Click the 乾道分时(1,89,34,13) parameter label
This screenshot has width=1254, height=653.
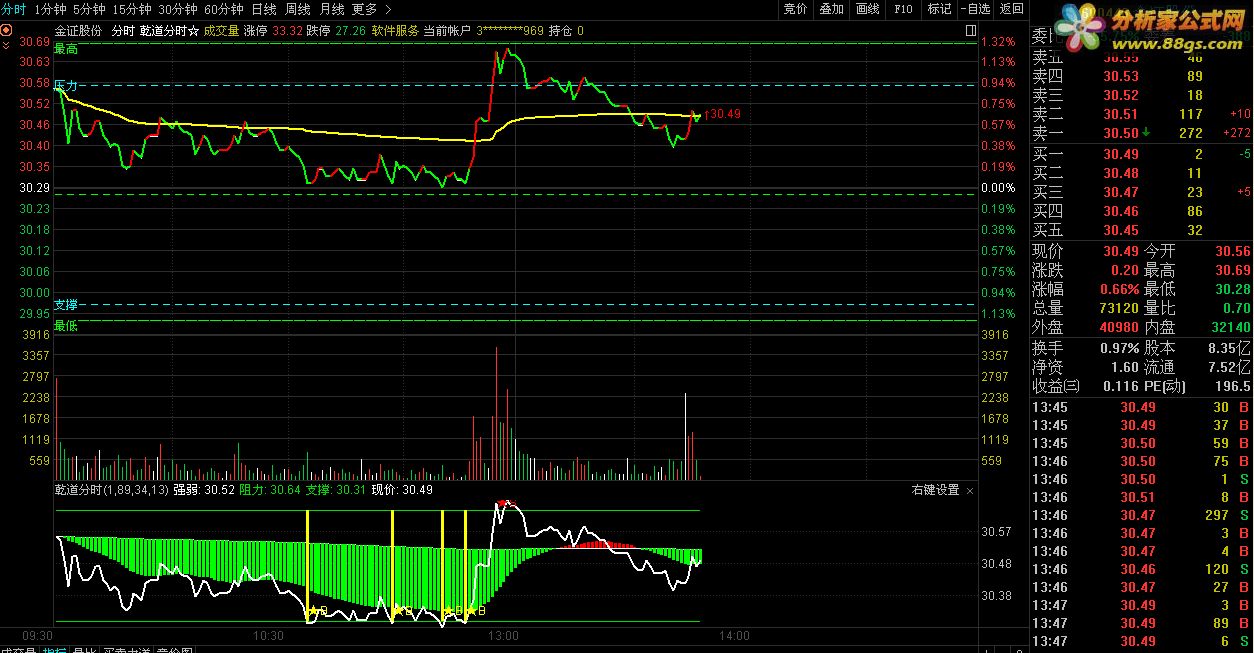[111, 490]
